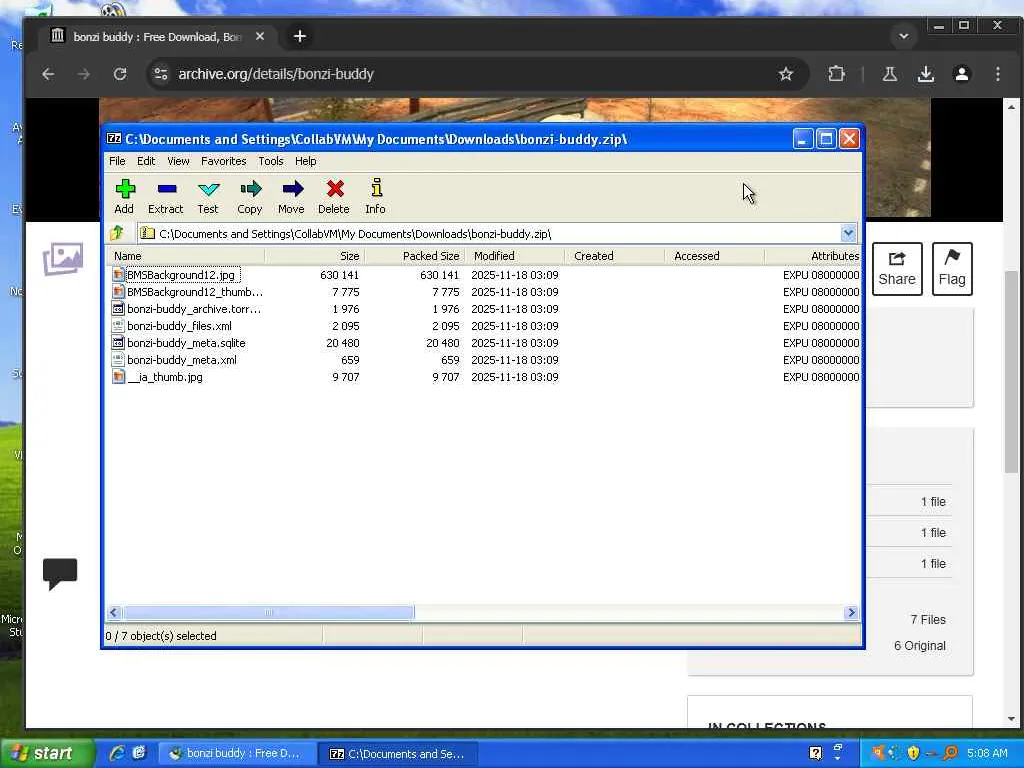The width and height of the screenshot is (1024, 768).
Task: Click the Chrome address bar URL
Action: coord(276,74)
